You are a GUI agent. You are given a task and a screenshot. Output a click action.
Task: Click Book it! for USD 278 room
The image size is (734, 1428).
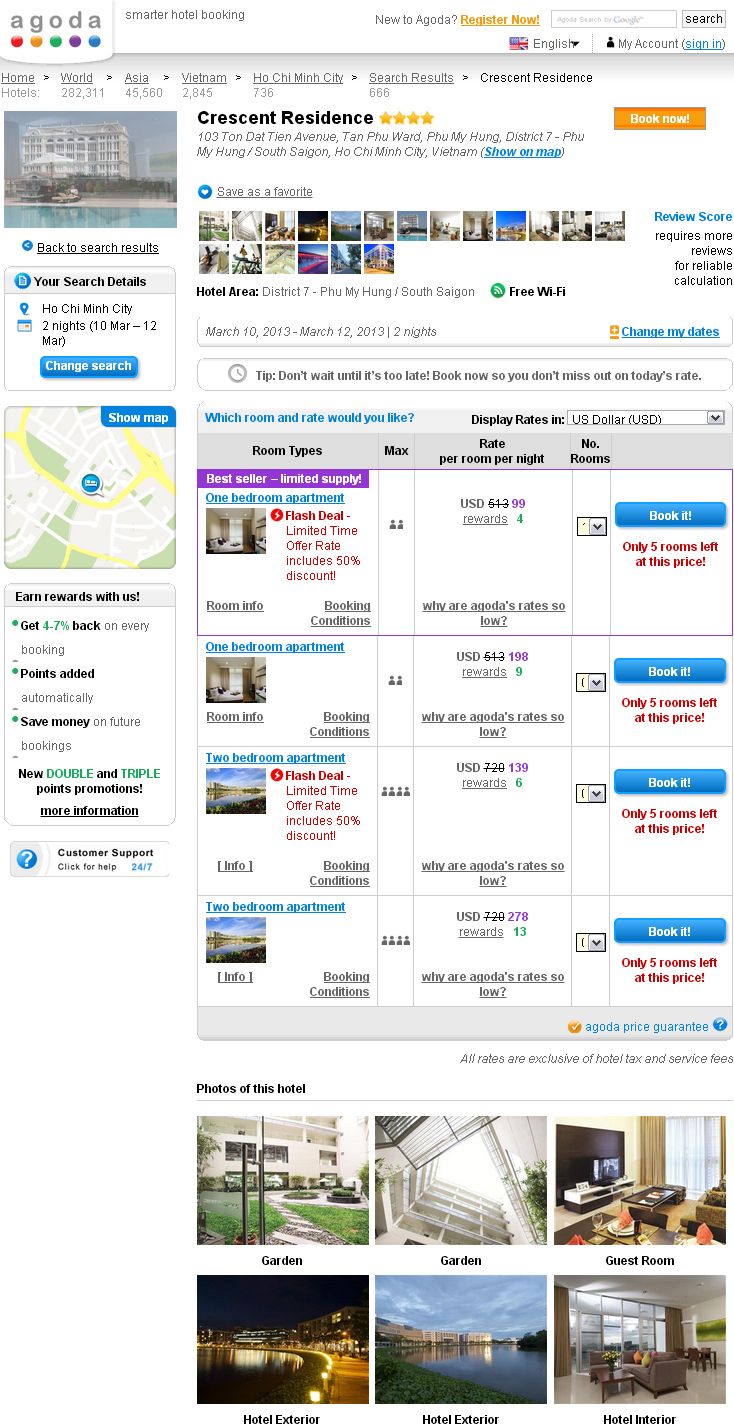pyautogui.click(x=670, y=931)
